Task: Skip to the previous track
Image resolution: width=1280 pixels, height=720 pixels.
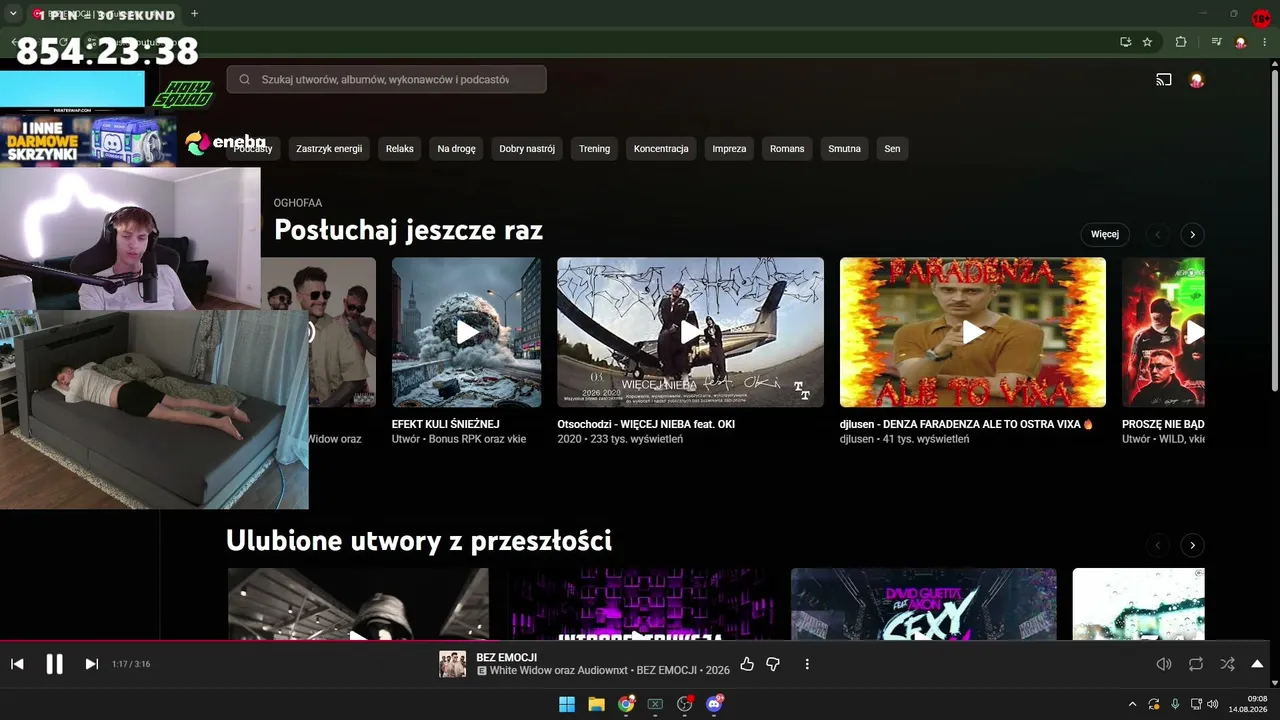Action: pyautogui.click(x=17, y=664)
